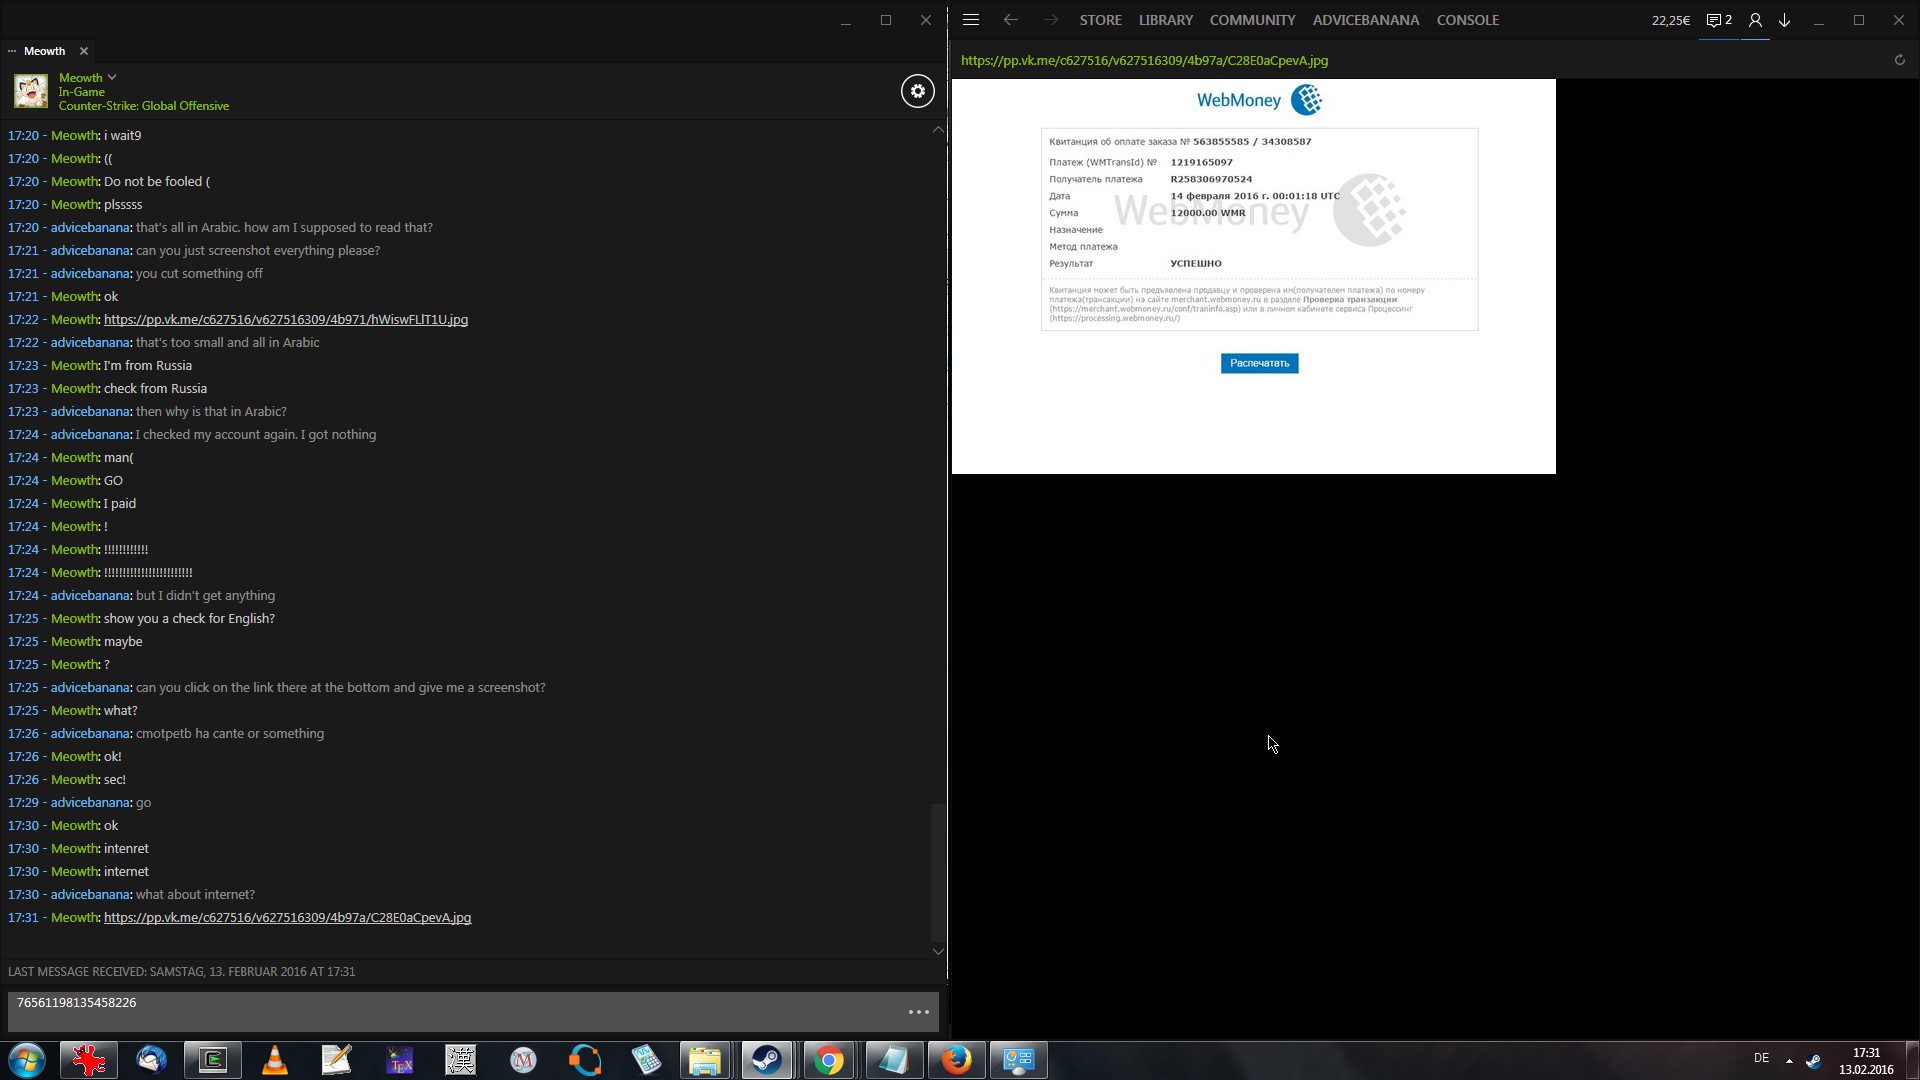Expand the chat tab list dots
The width and height of the screenshot is (1920, 1080).
(x=12, y=51)
